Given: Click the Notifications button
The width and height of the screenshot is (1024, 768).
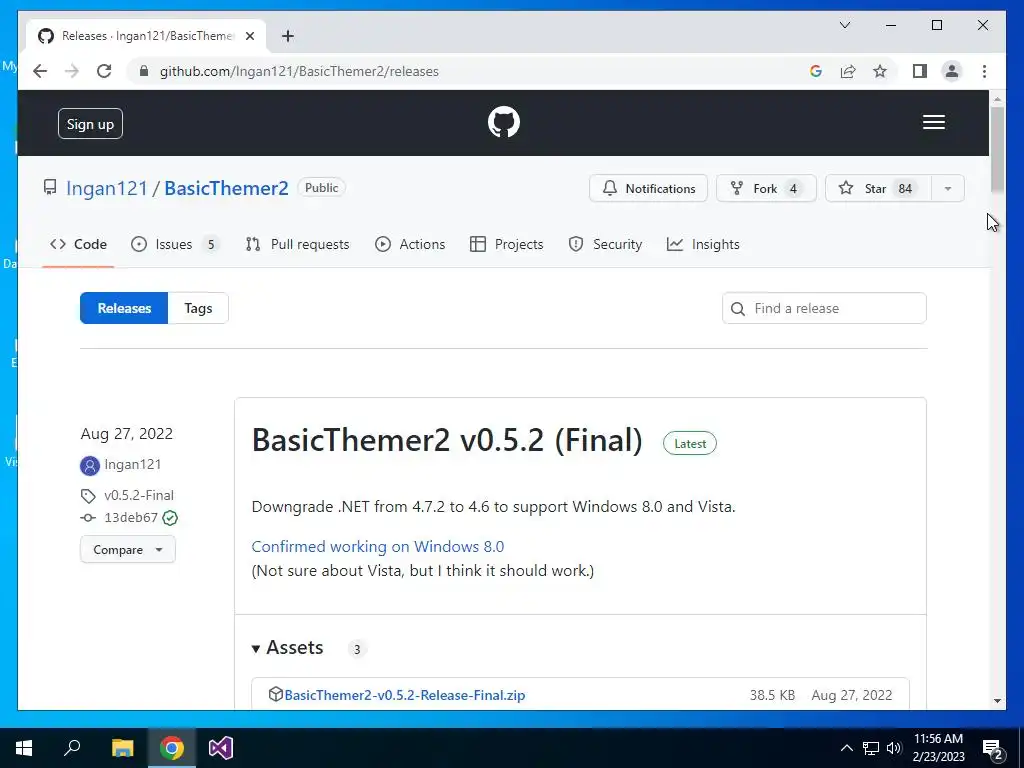Looking at the screenshot, I should pyautogui.click(x=648, y=189).
